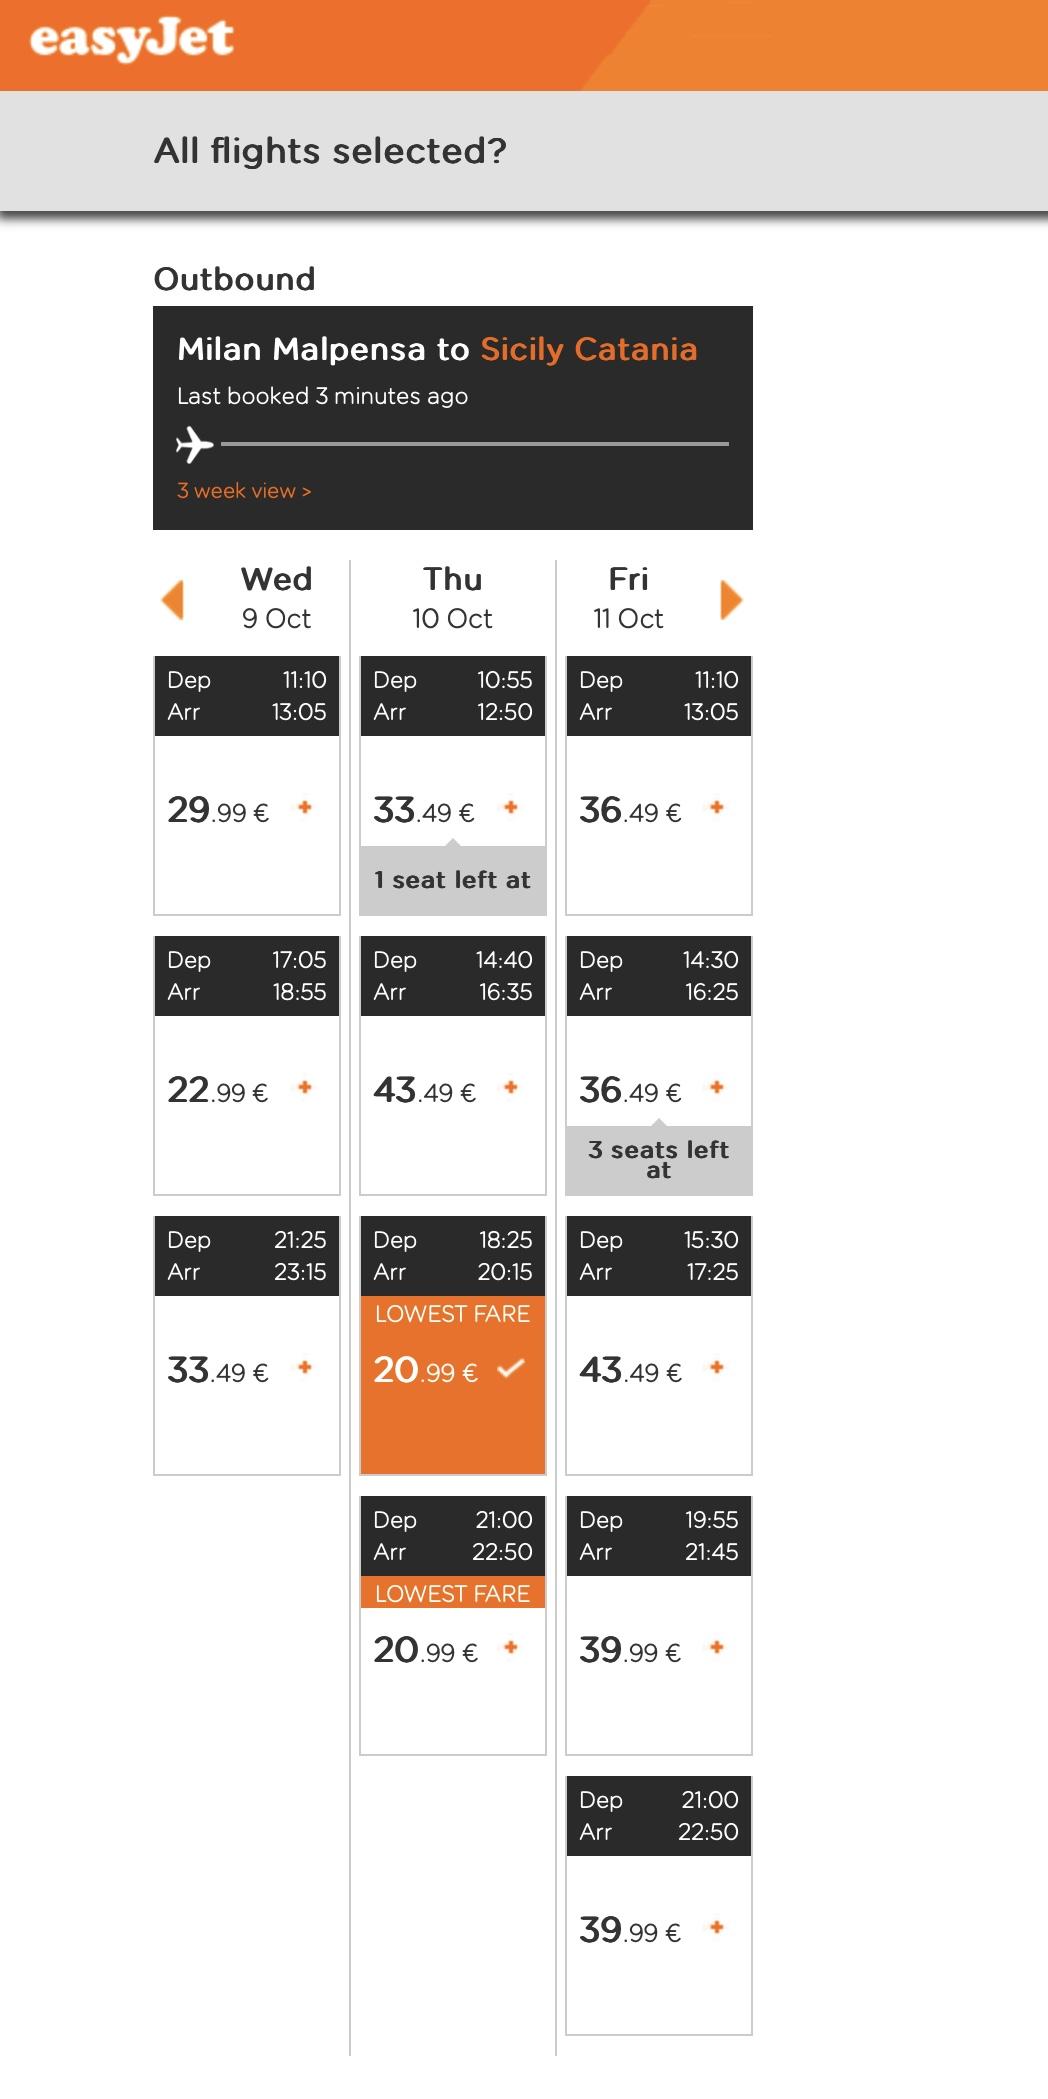Screen dimensions: 1048x2099
Task: Click the flight progress line on route card
Action: [x=475, y=443]
